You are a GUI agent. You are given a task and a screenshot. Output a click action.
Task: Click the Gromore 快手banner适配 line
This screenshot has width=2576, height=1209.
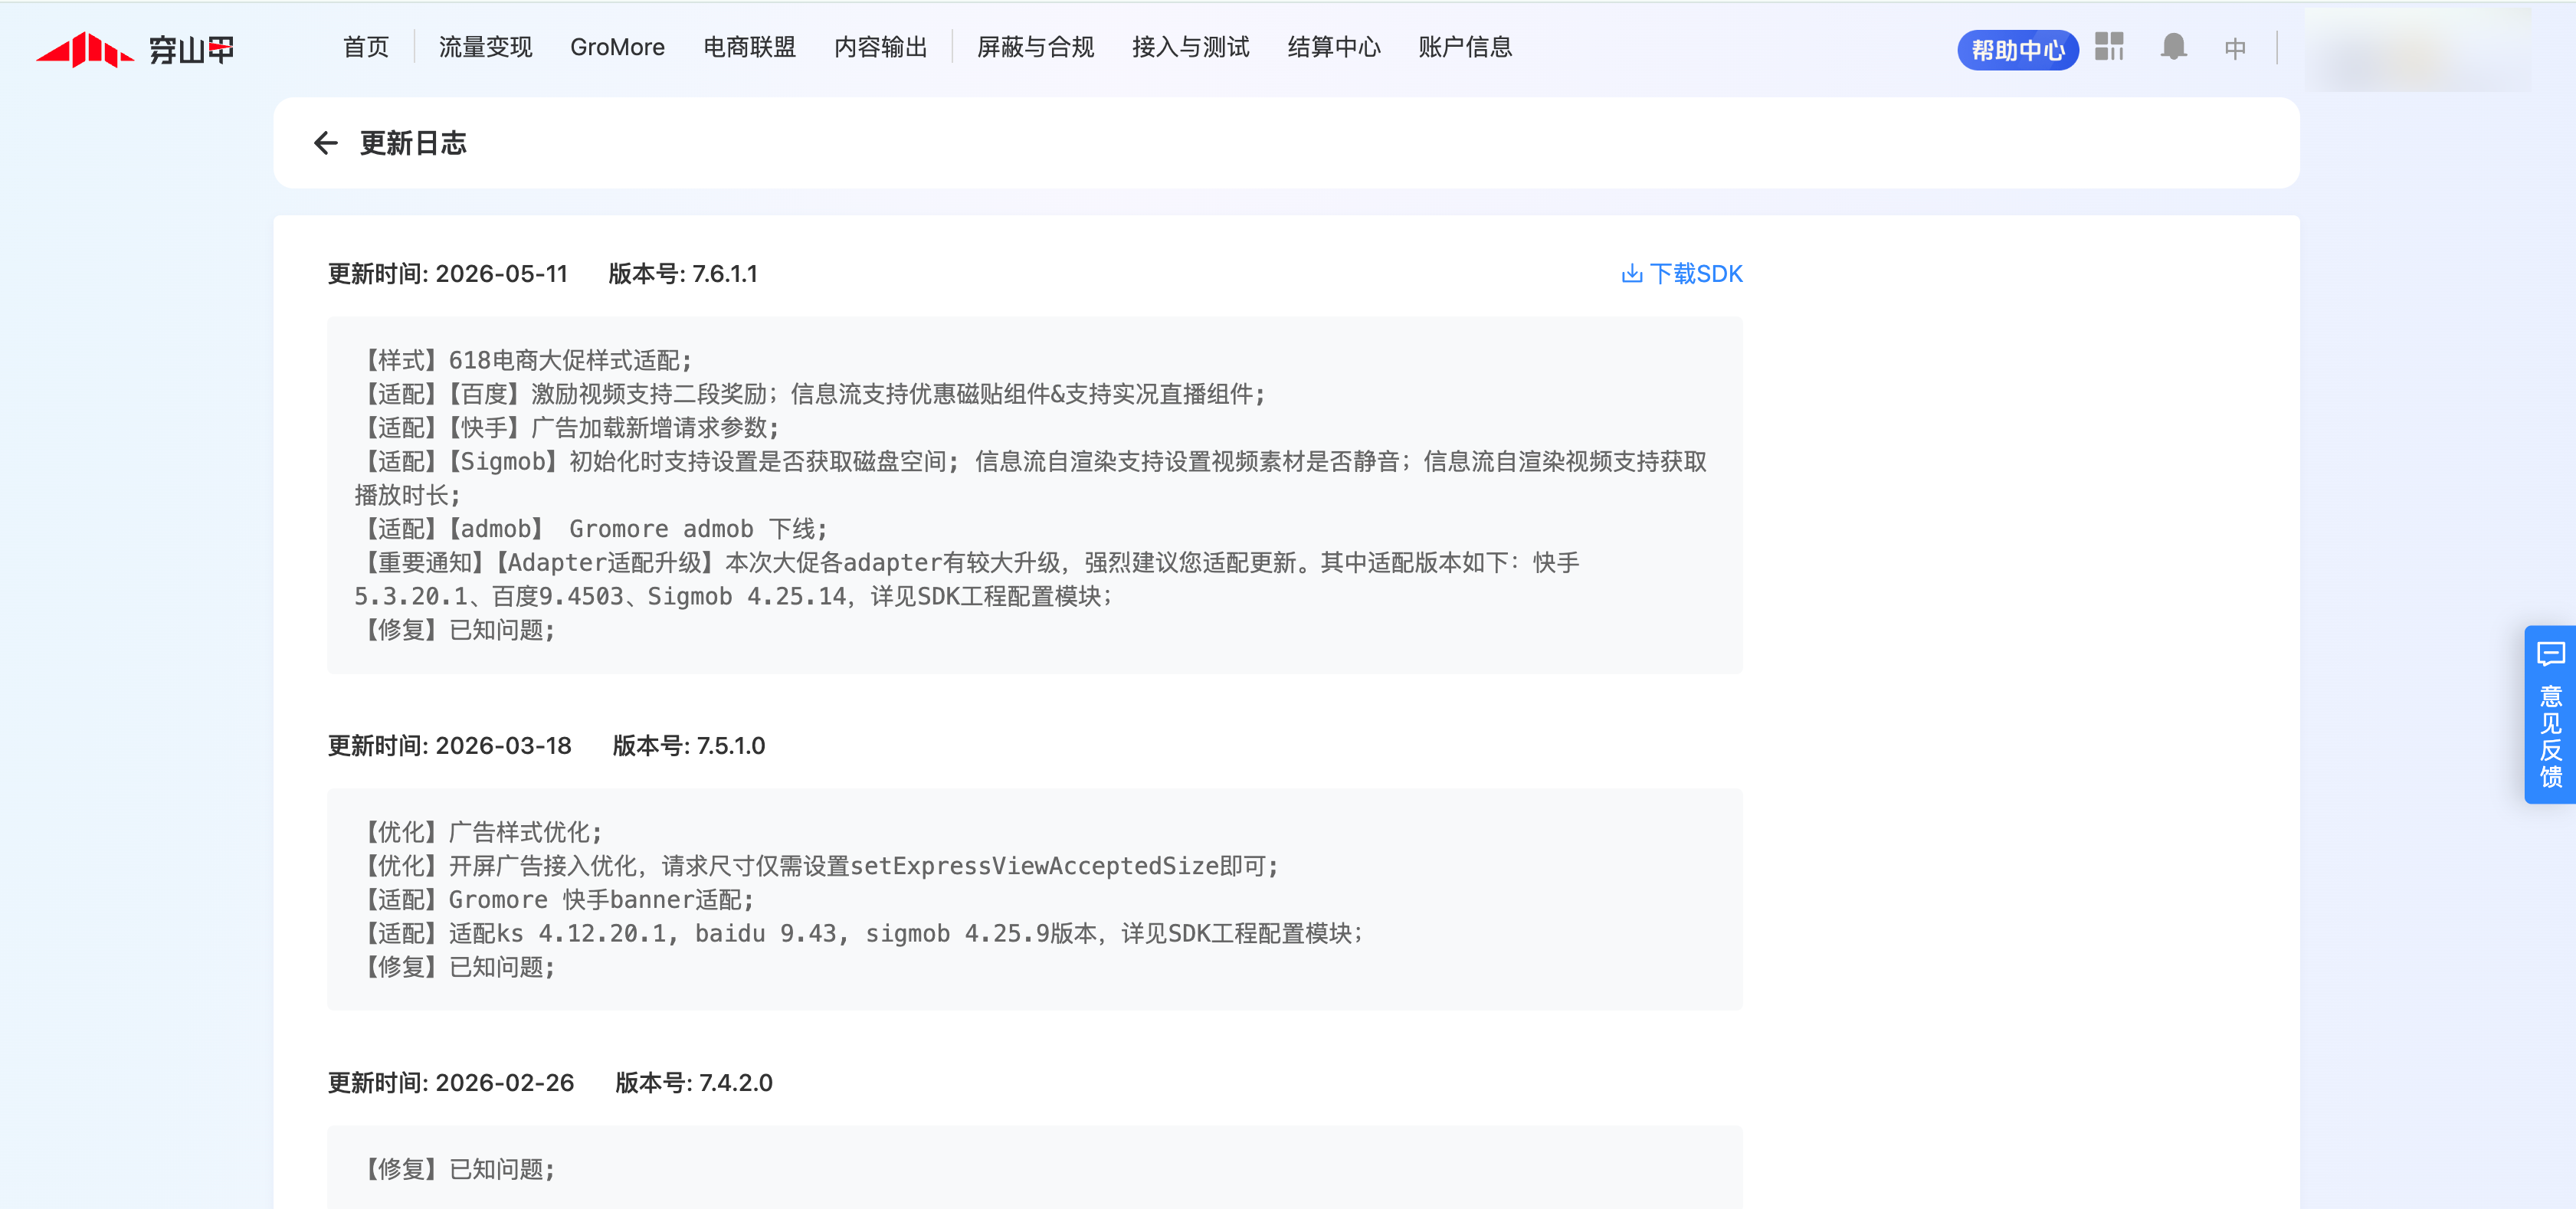pos(555,900)
